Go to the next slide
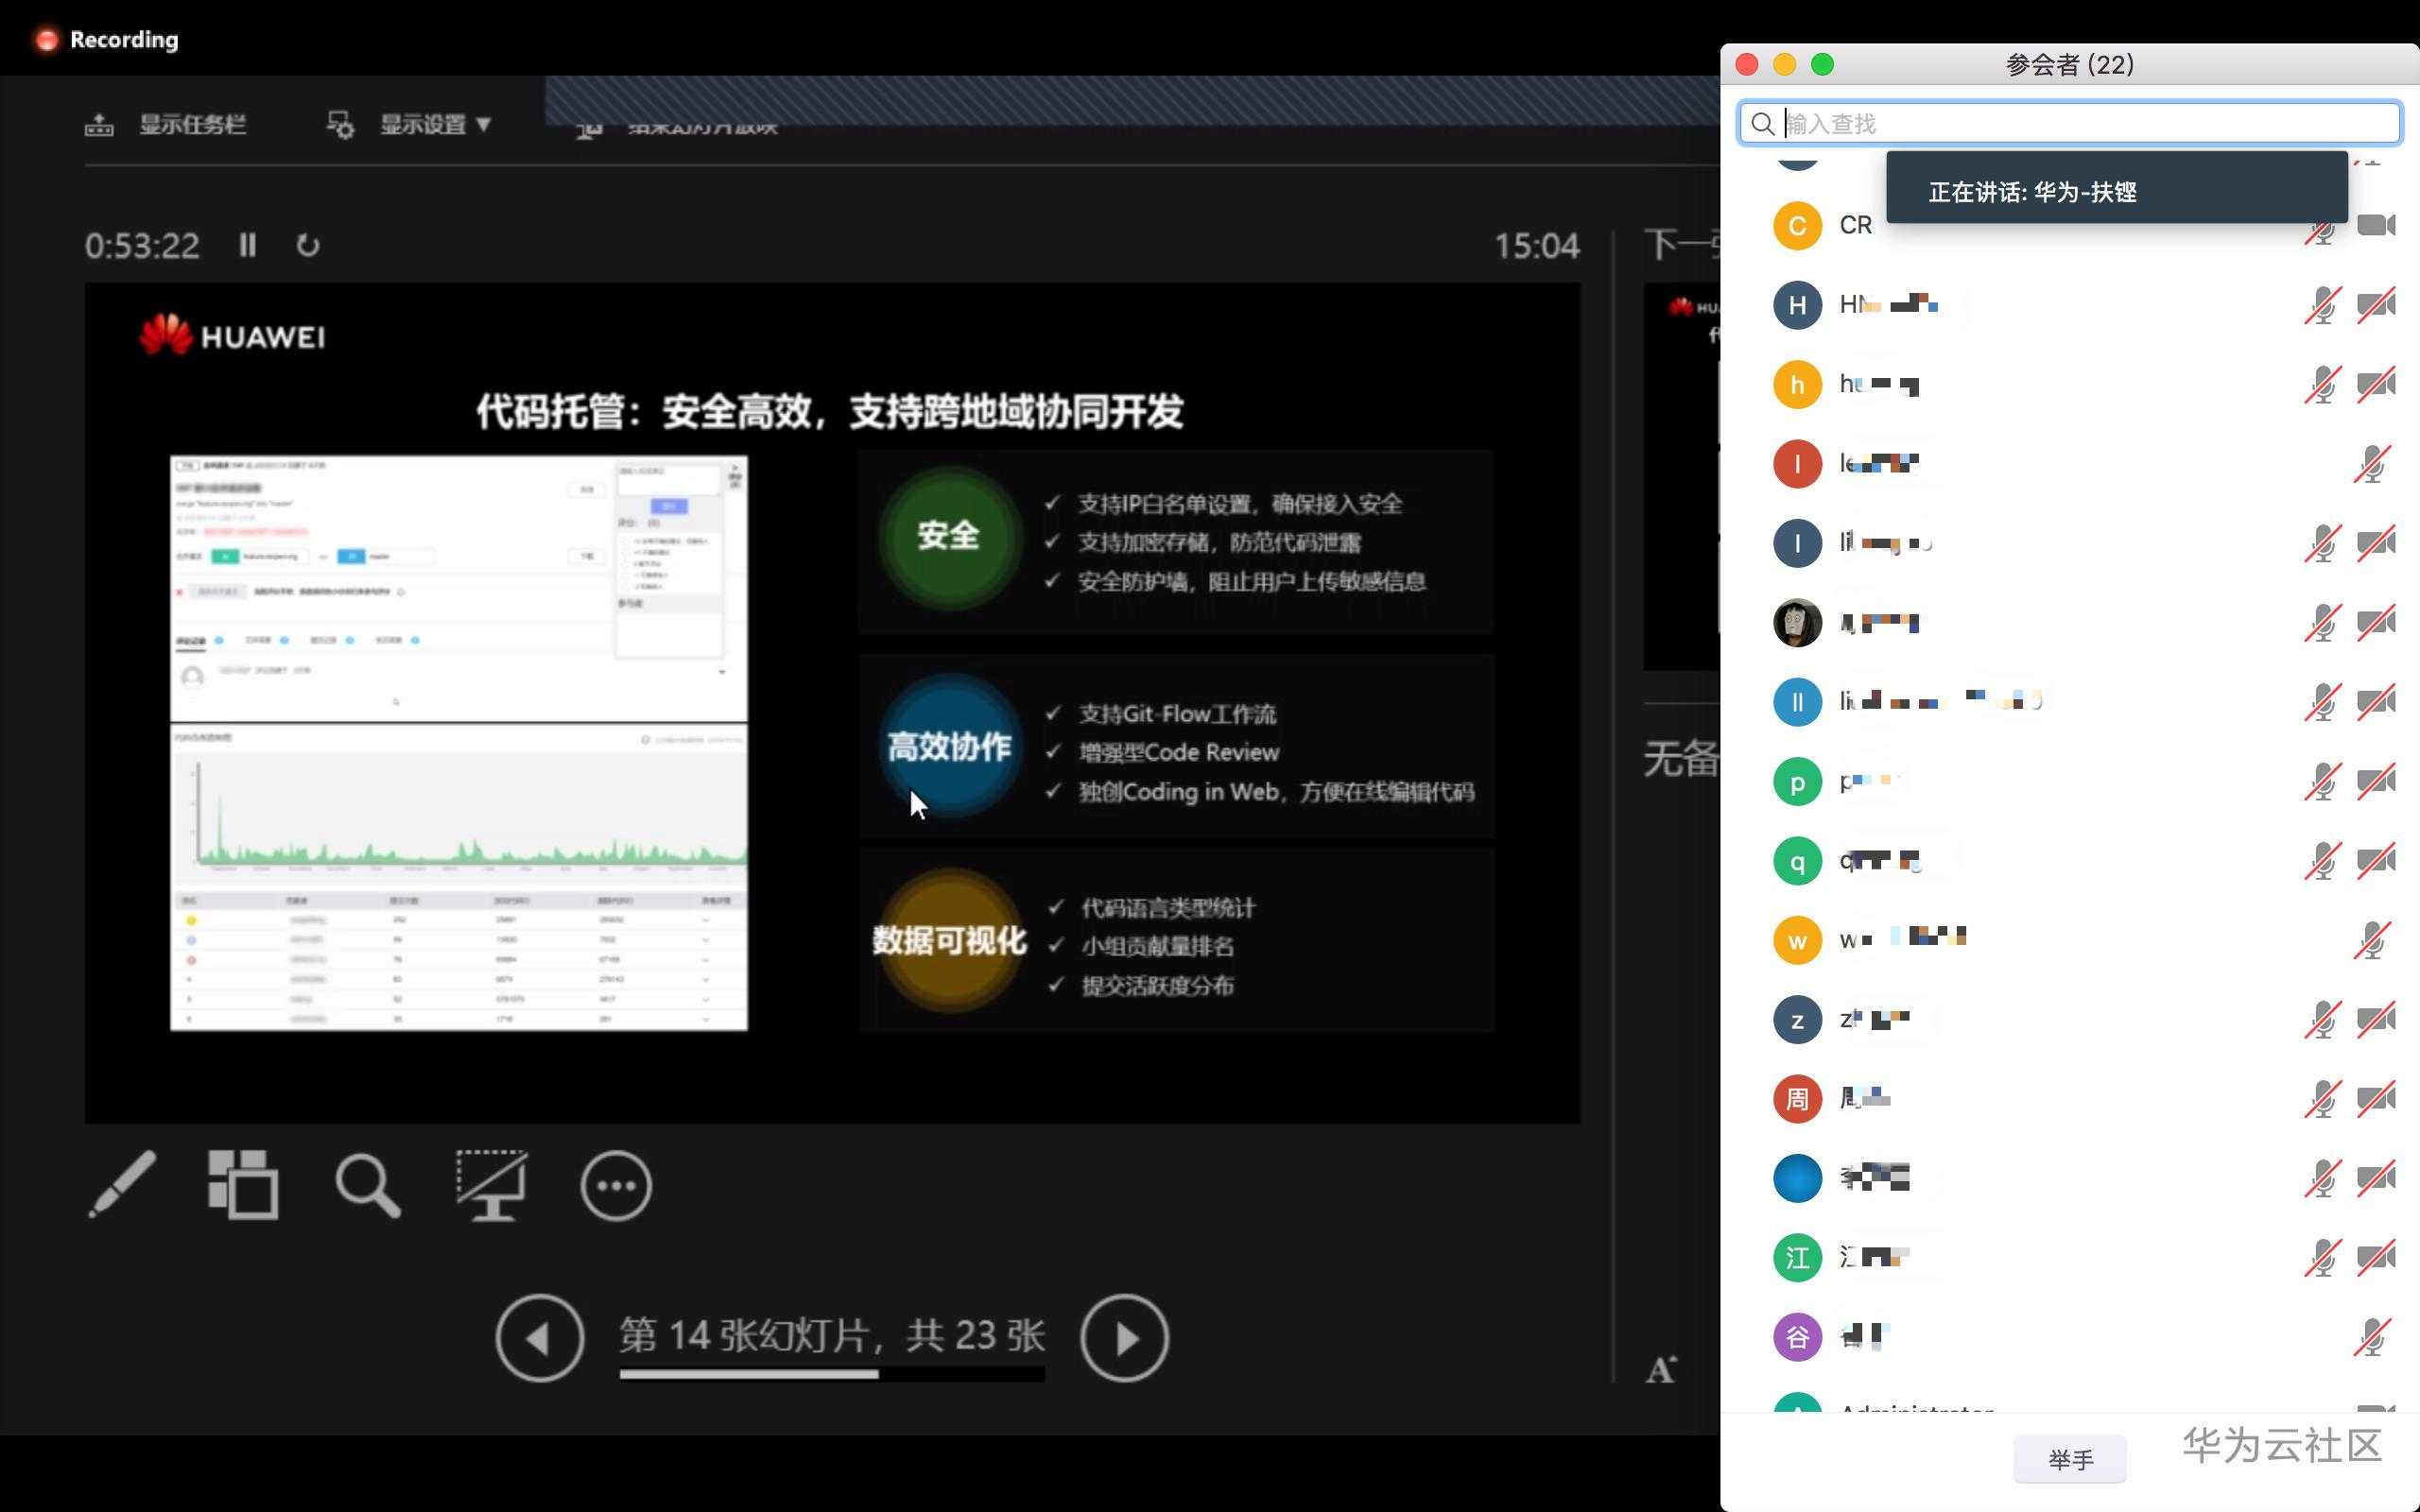This screenshot has width=2420, height=1512. (x=1124, y=1338)
